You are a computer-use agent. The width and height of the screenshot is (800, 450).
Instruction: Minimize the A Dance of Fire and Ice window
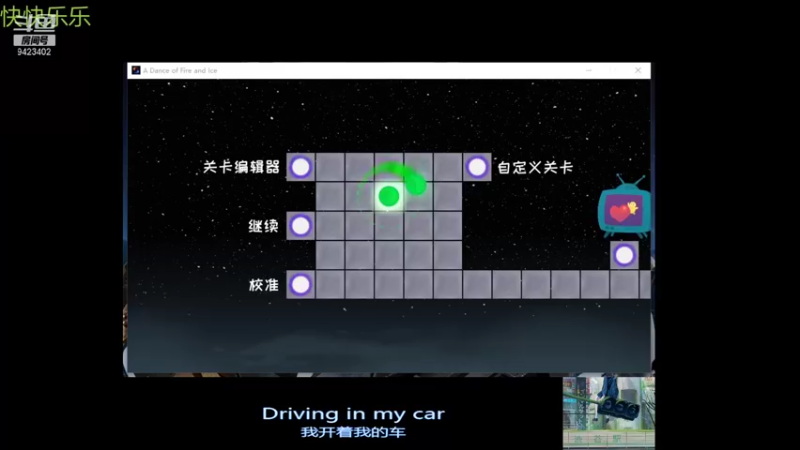[x=589, y=70]
